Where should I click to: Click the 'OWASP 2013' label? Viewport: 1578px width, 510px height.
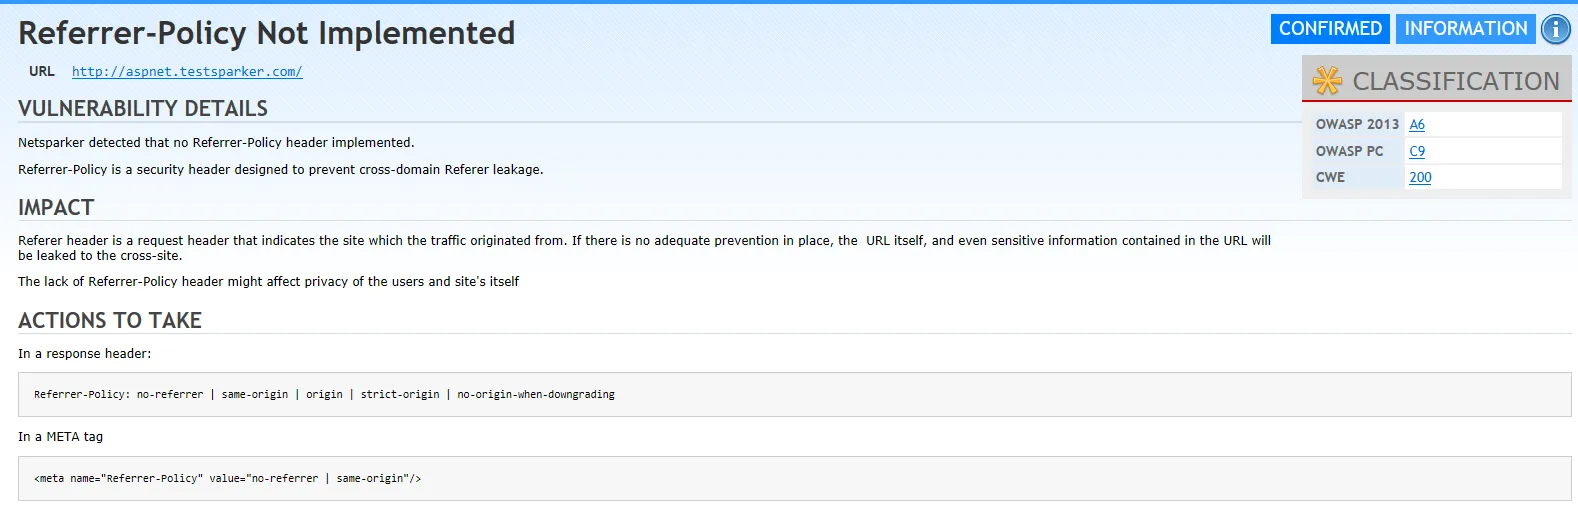[1357, 124]
